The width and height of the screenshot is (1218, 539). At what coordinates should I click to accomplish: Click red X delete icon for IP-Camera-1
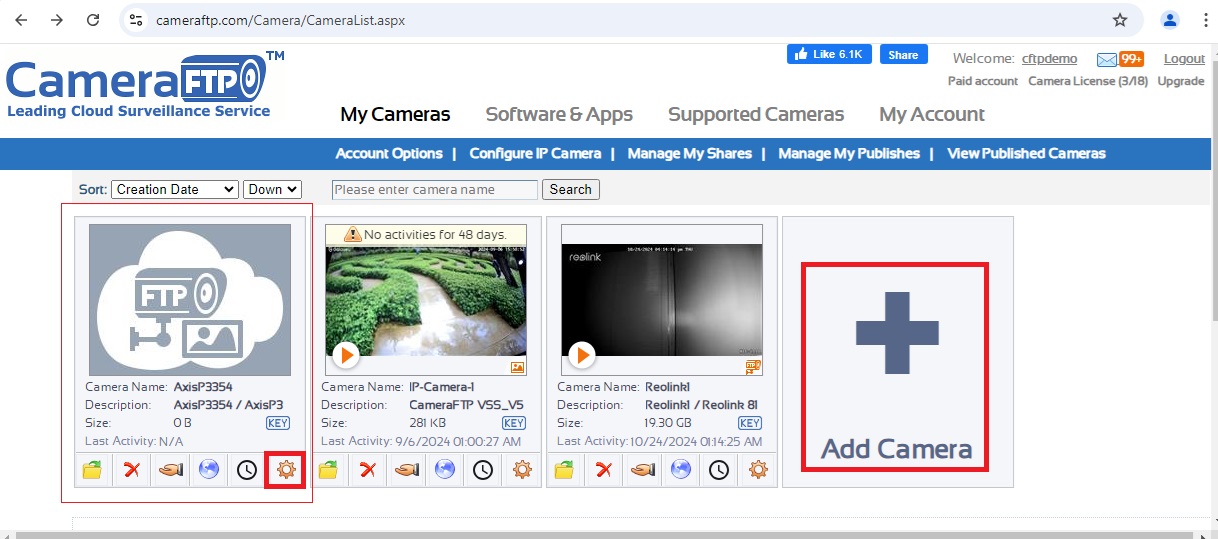coord(367,469)
